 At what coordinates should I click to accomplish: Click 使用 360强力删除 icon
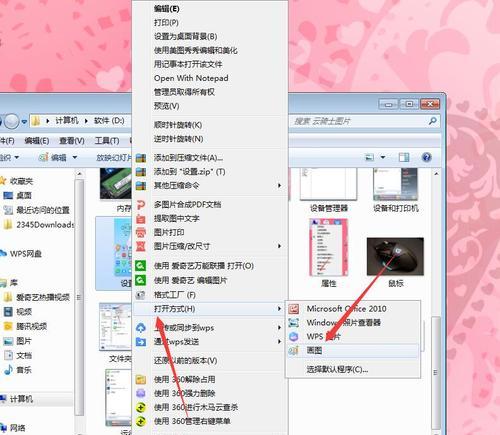(x=141, y=393)
